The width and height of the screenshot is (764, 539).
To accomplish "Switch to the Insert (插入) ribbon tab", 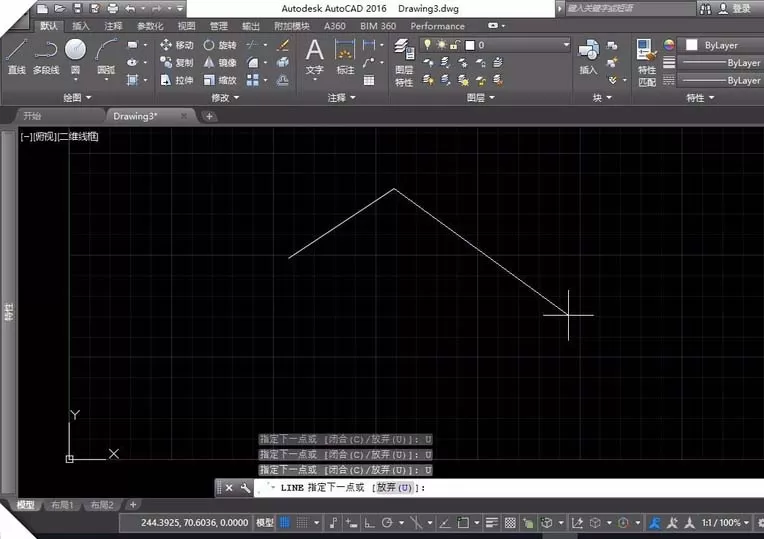I will pyautogui.click(x=80, y=26).
